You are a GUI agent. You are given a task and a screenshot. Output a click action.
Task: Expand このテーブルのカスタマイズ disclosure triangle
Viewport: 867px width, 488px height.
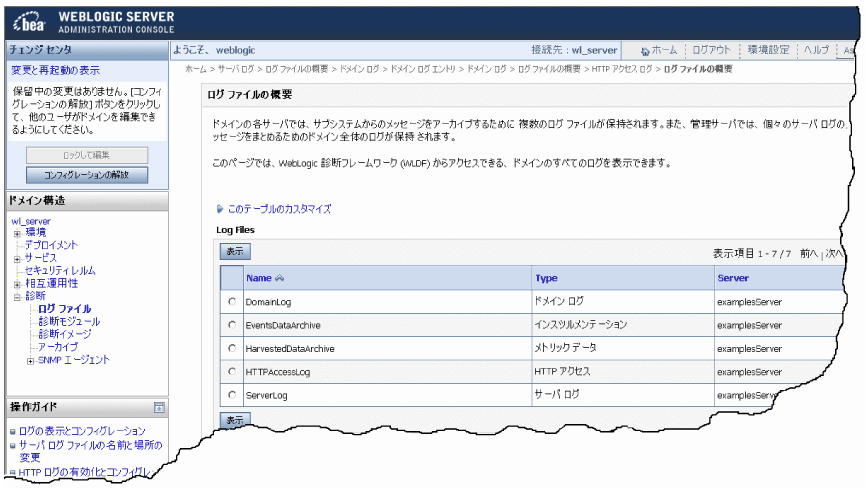coord(220,209)
